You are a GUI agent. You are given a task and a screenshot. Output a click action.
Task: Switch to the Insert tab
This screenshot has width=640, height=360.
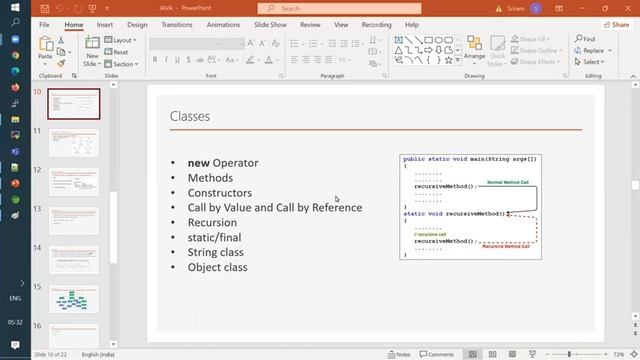point(104,24)
